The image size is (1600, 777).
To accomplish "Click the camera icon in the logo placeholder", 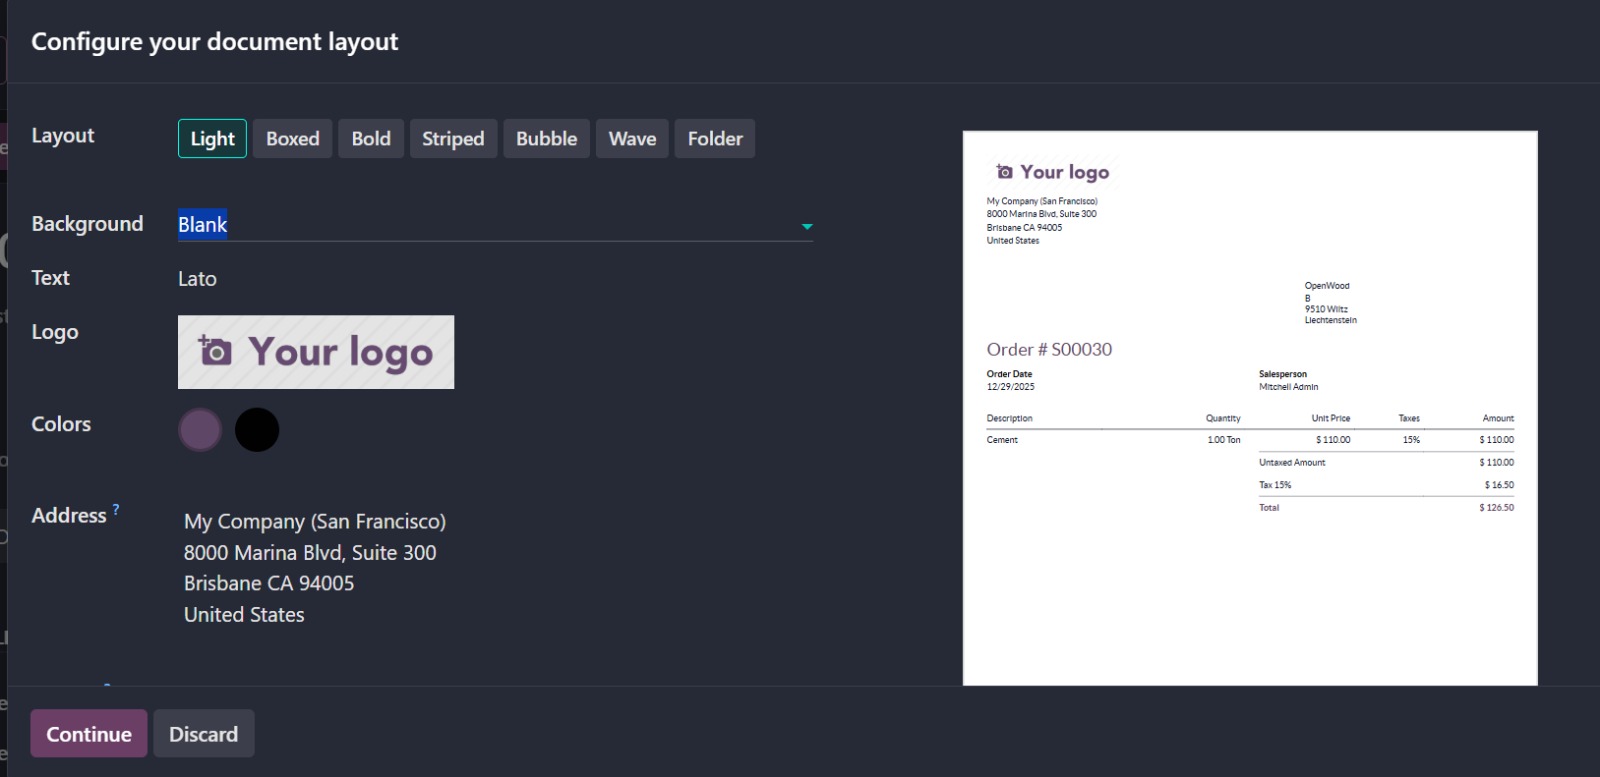I will pyautogui.click(x=215, y=351).
